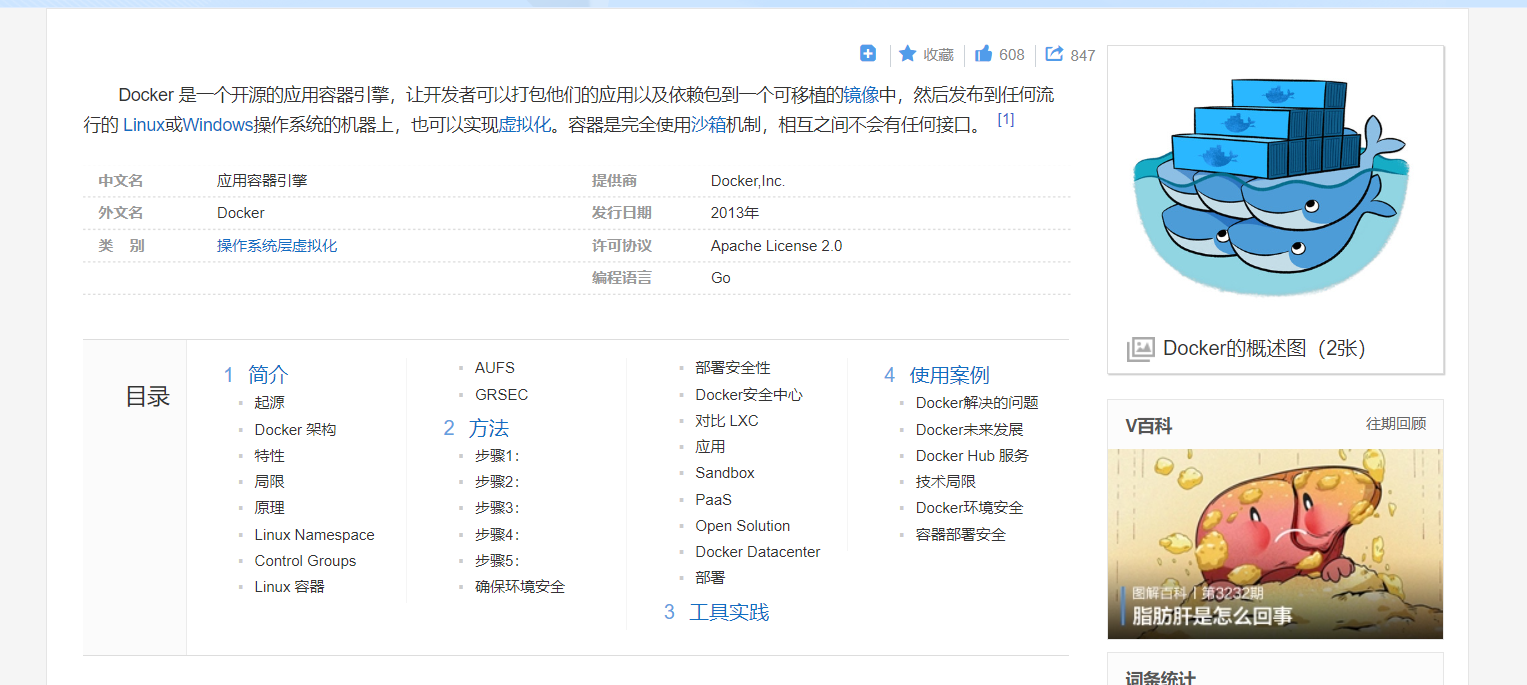Open the 操作系统层虚拟化 category link
This screenshot has height=685, width=1527.
tap(277, 246)
